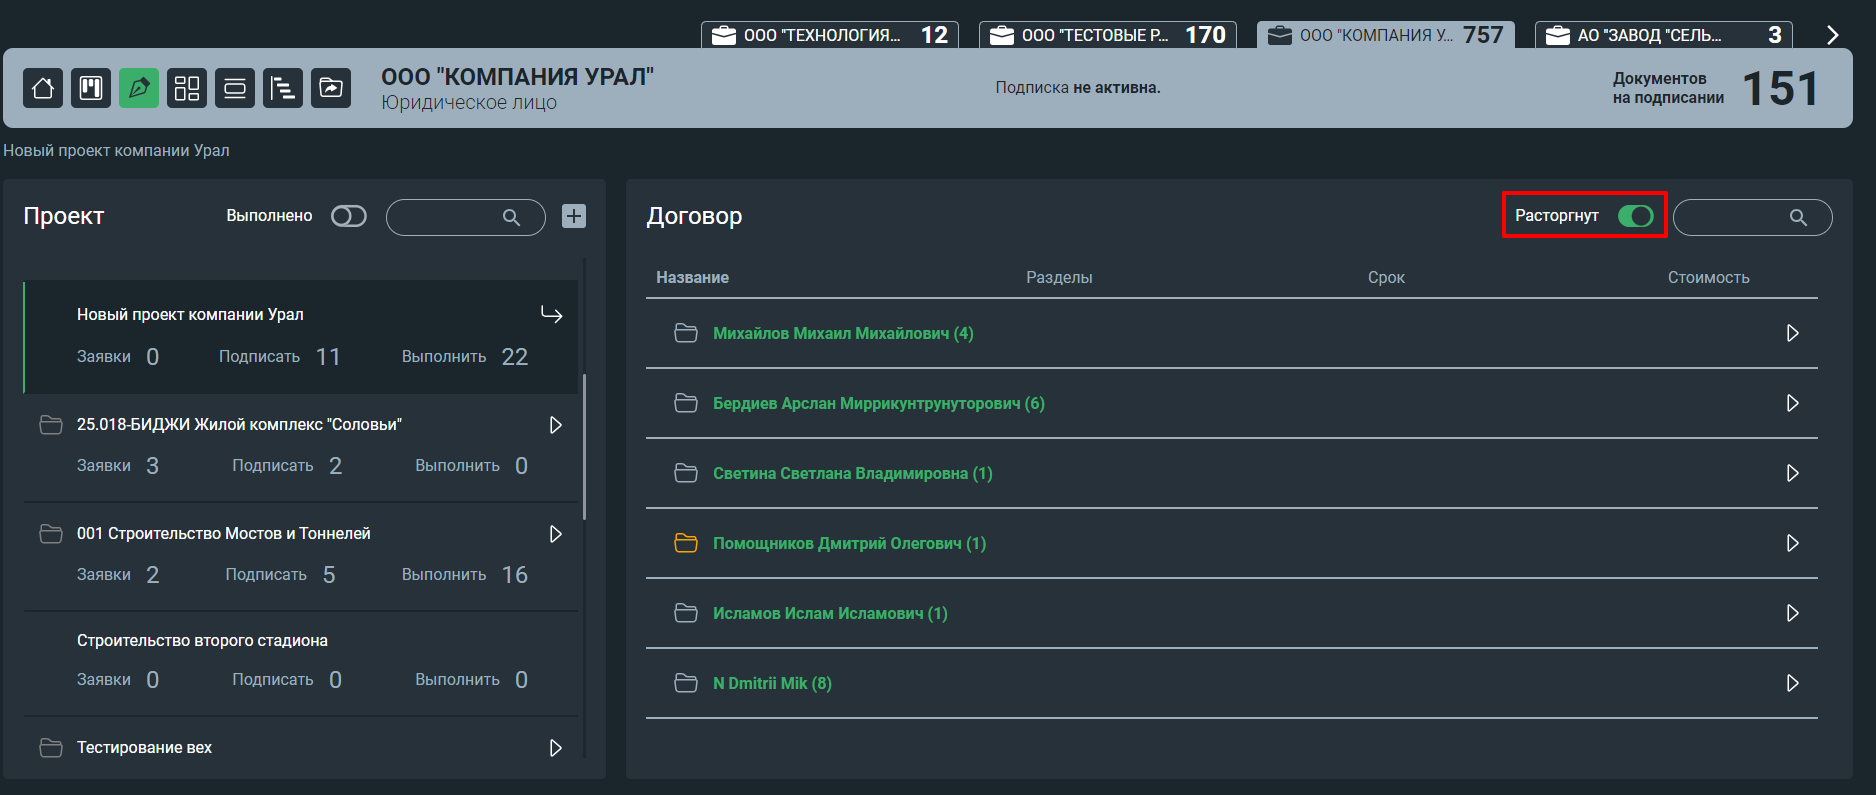
Task: Click the contract search input field
Action: click(x=1752, y=217)
